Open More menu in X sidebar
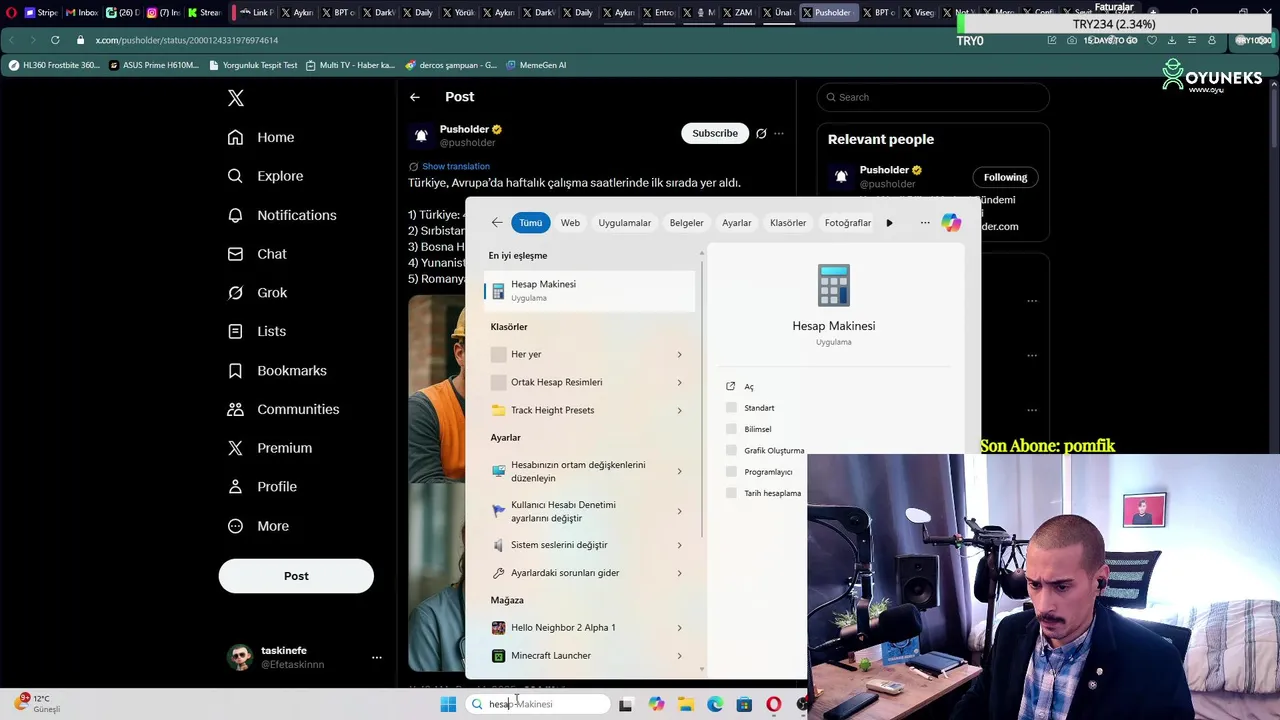Image resolution: width=1280 pixels, height=720 pixels. pos(258,526)
